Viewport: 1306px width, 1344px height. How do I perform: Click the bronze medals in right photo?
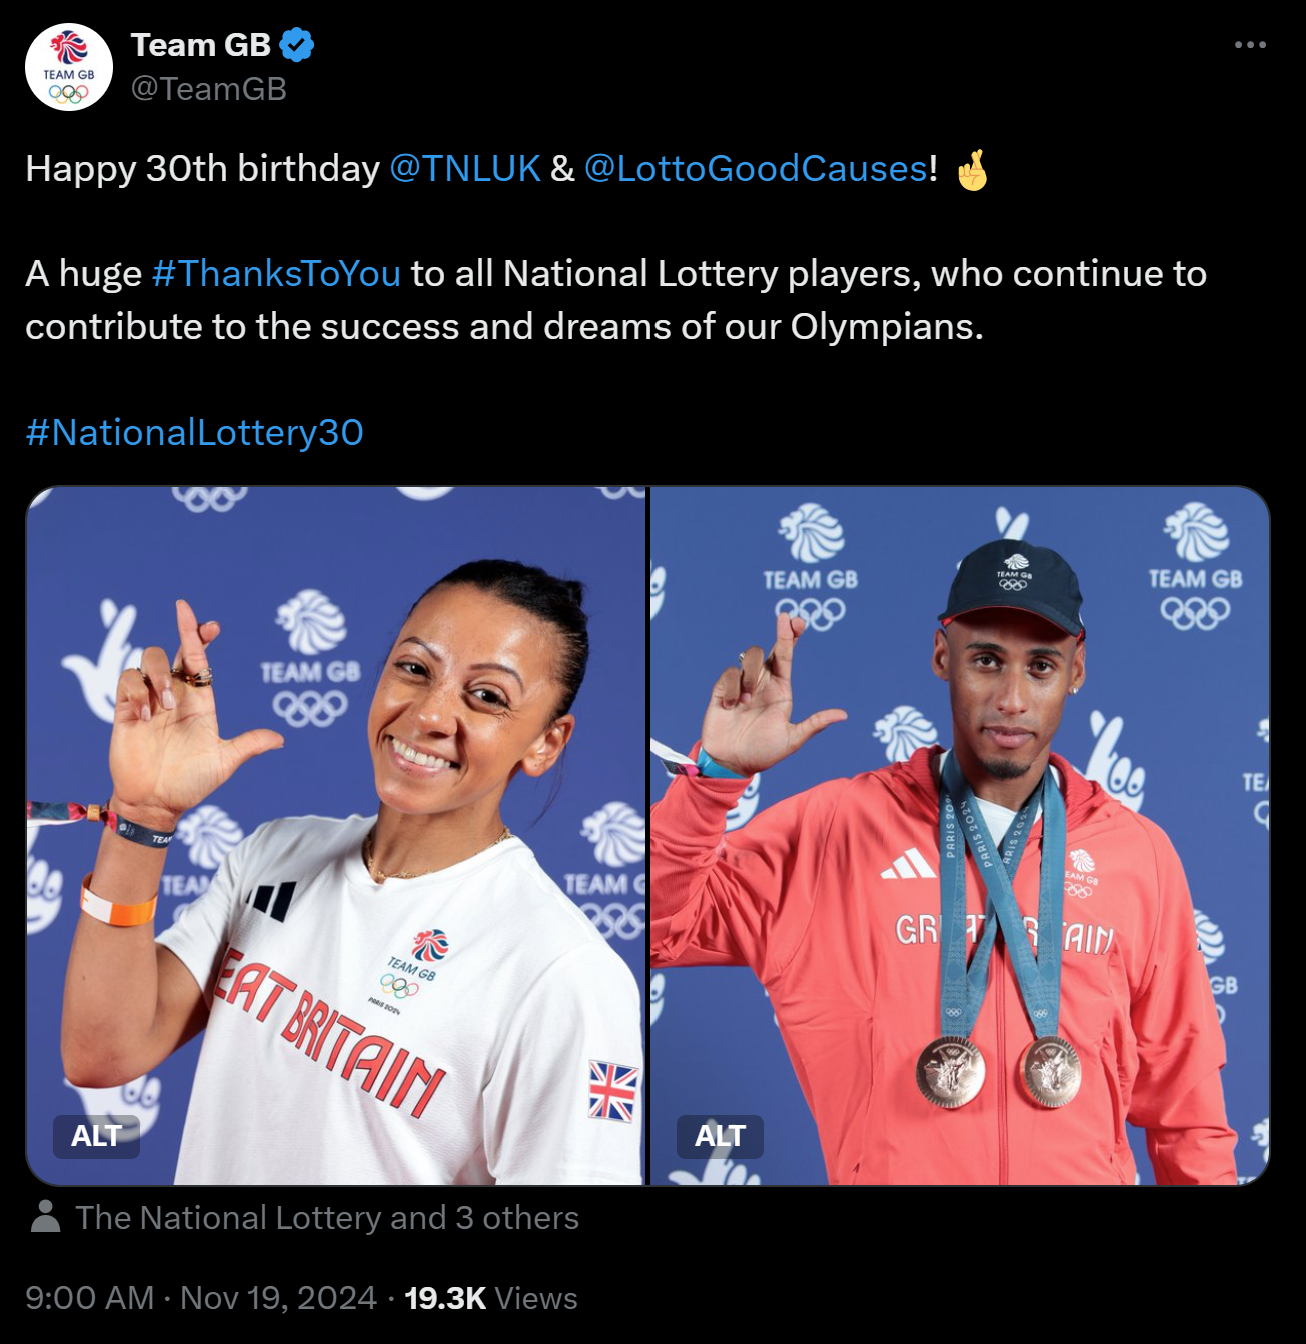coord(999,1071)
